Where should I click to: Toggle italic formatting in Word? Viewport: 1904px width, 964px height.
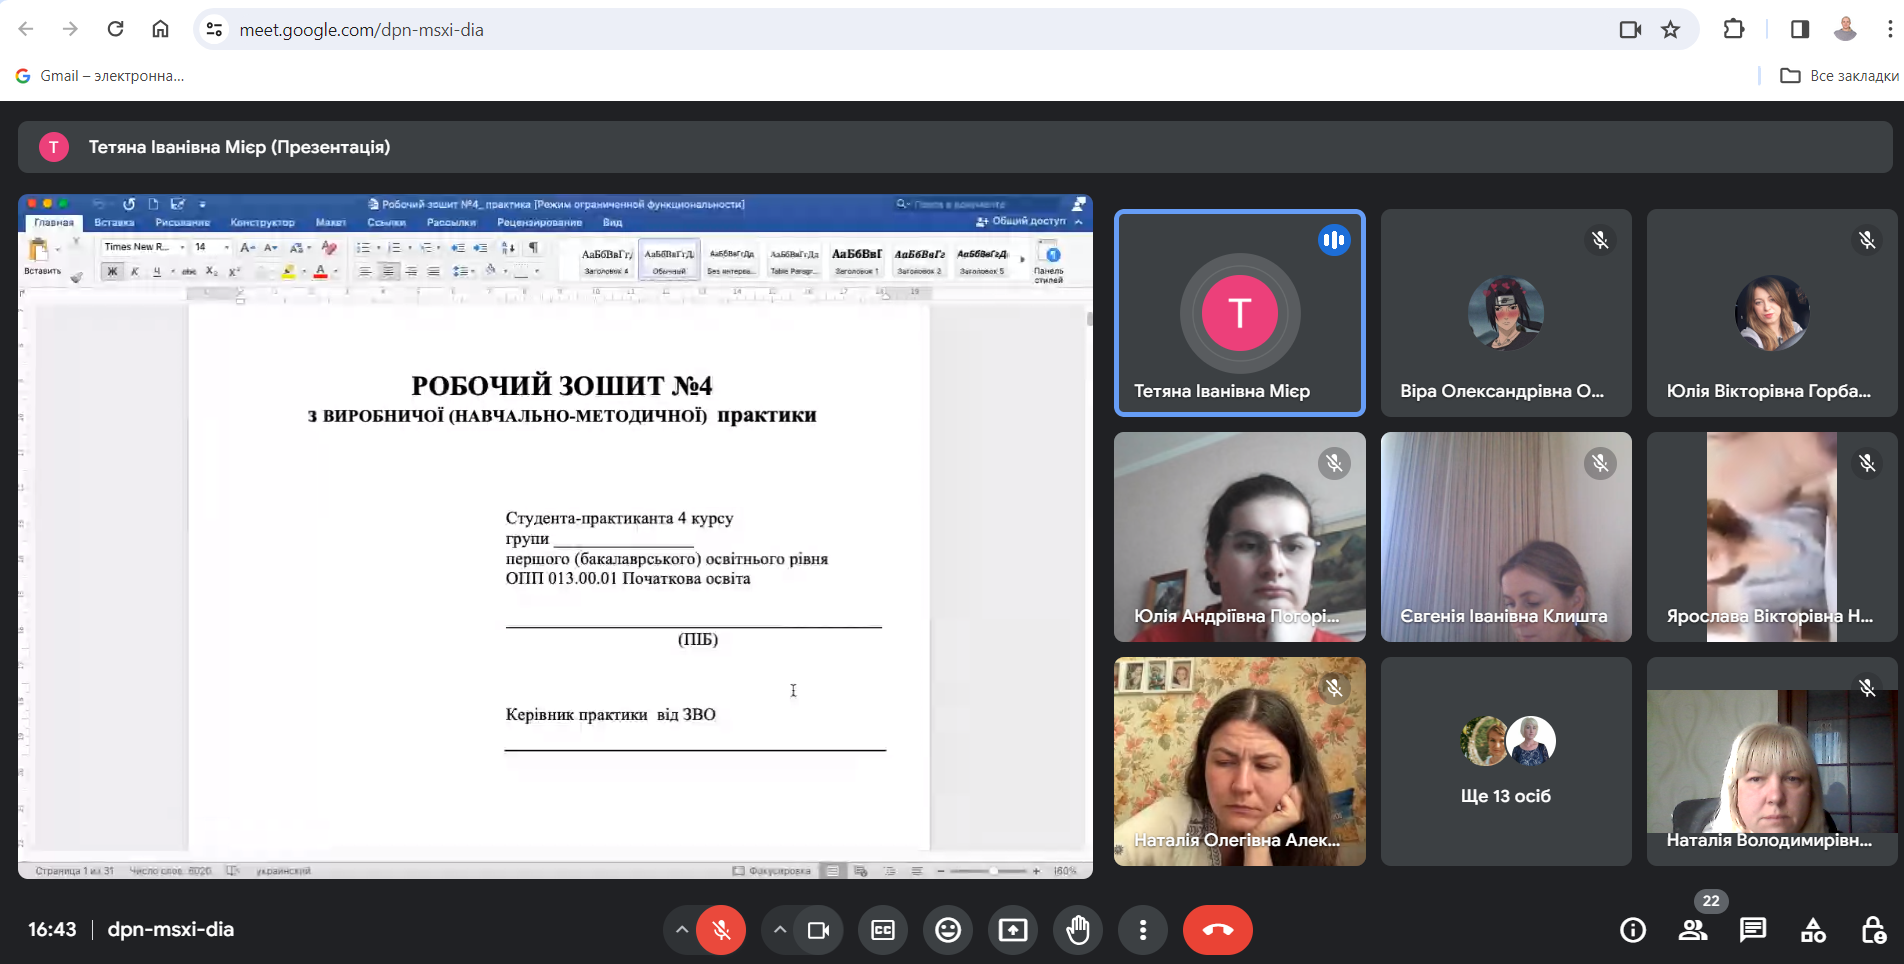[134, 270]
